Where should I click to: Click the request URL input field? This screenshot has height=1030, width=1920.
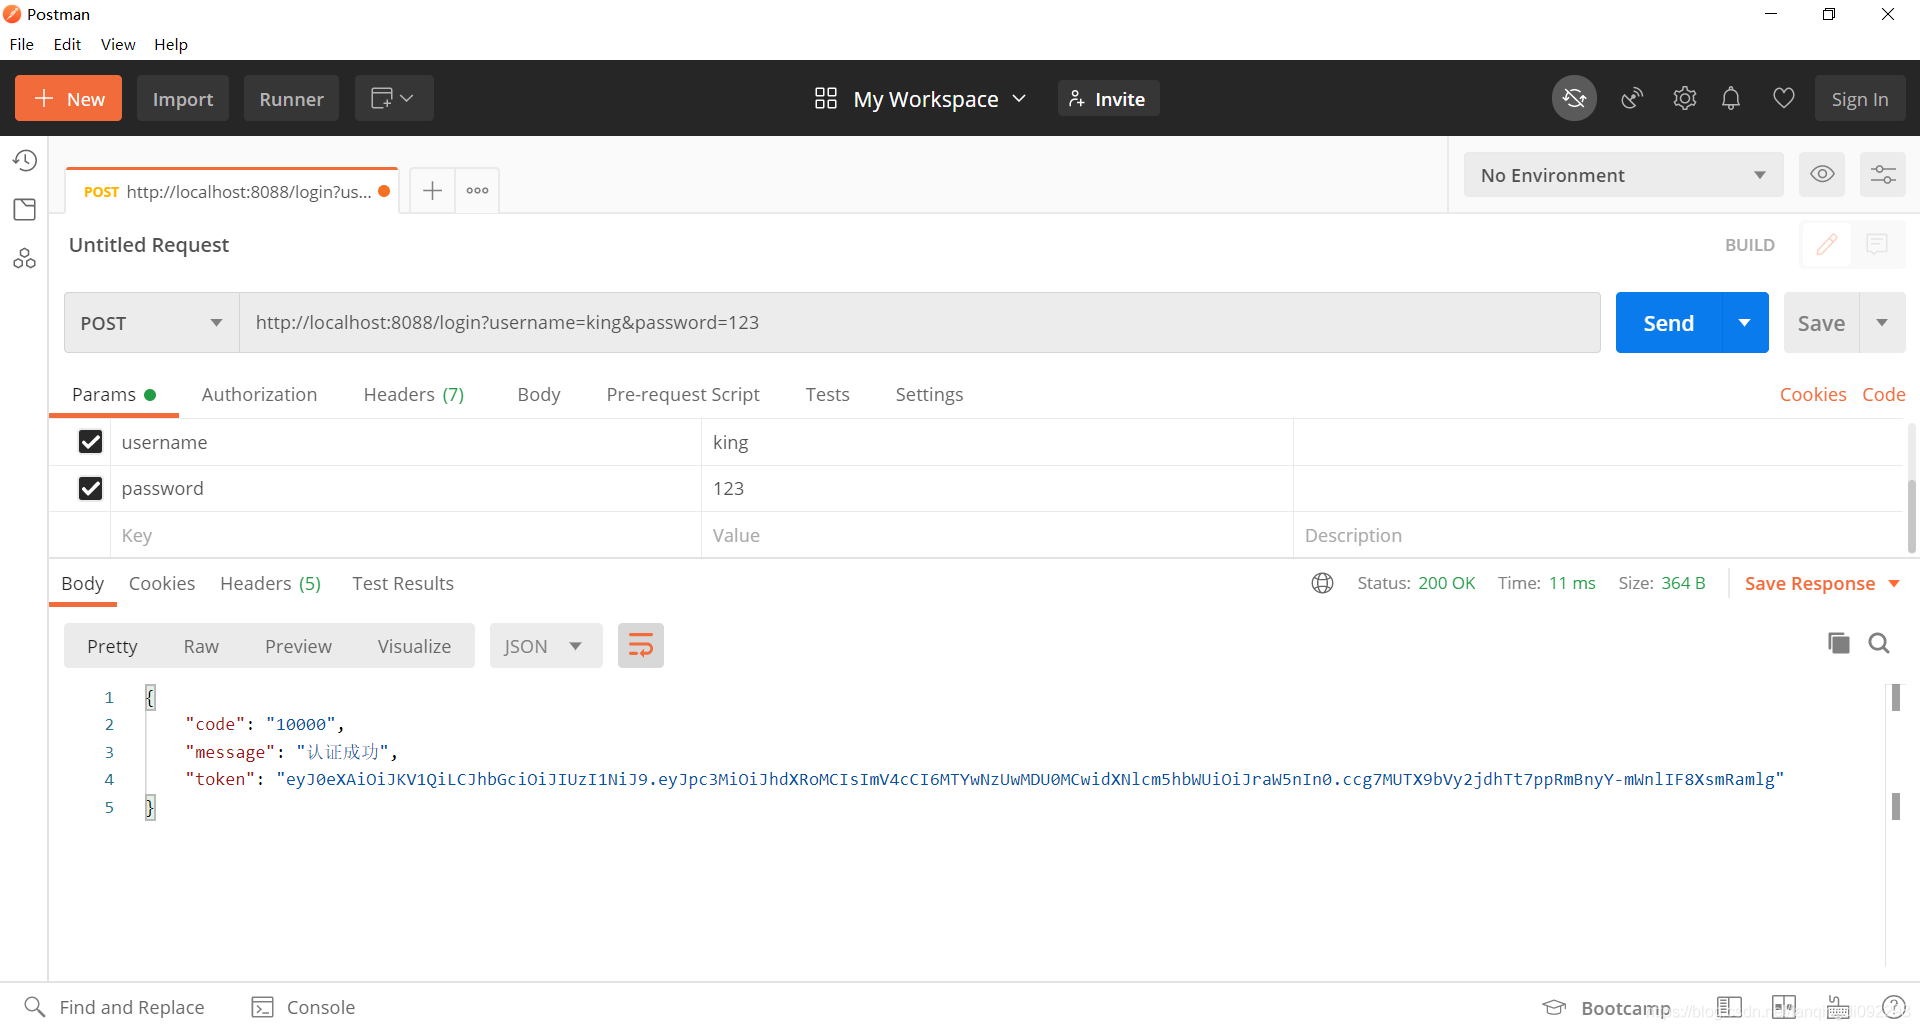coord(919,322)
